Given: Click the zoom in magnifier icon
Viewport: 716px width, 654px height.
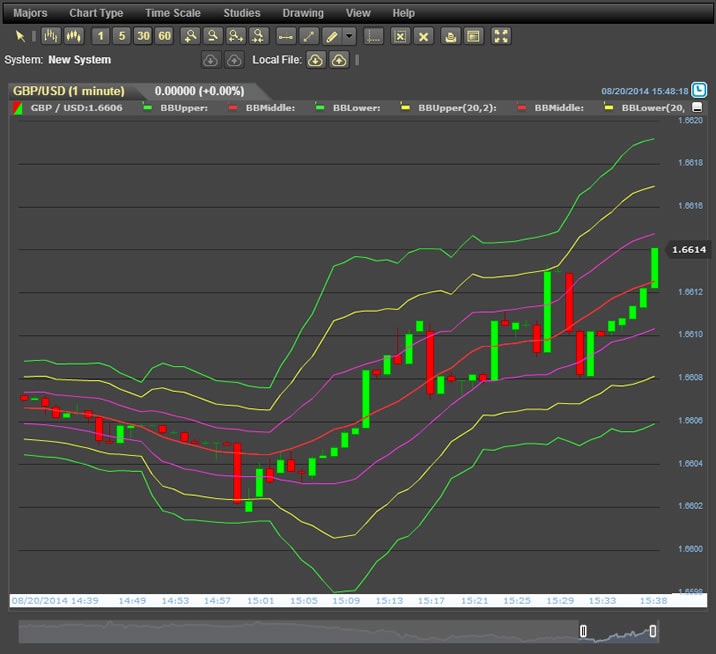Looking at the screenshot, I should tap(190, 36).
